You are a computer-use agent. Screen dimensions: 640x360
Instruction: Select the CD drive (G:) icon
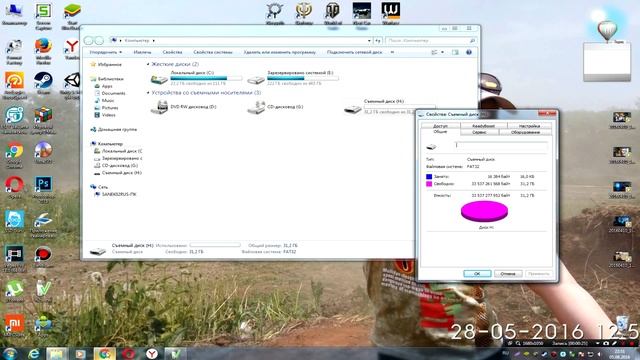(256, 108)
